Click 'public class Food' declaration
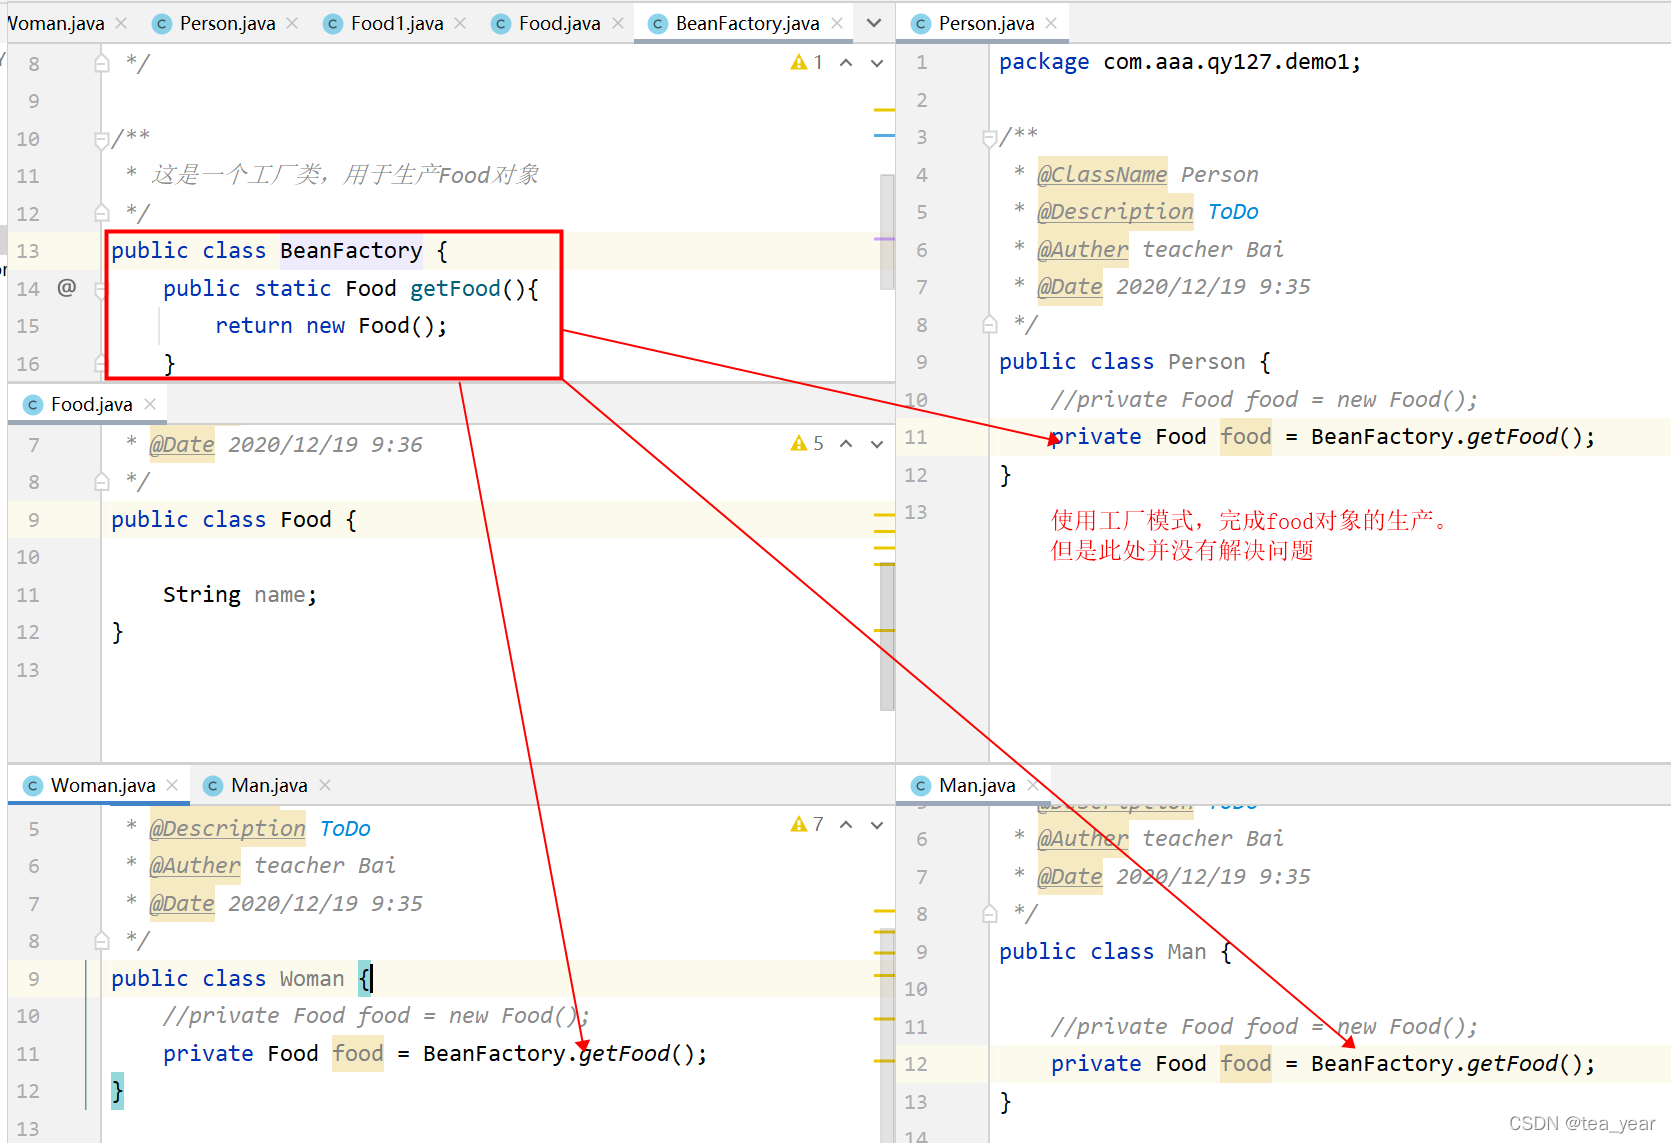 coord(221,519)
